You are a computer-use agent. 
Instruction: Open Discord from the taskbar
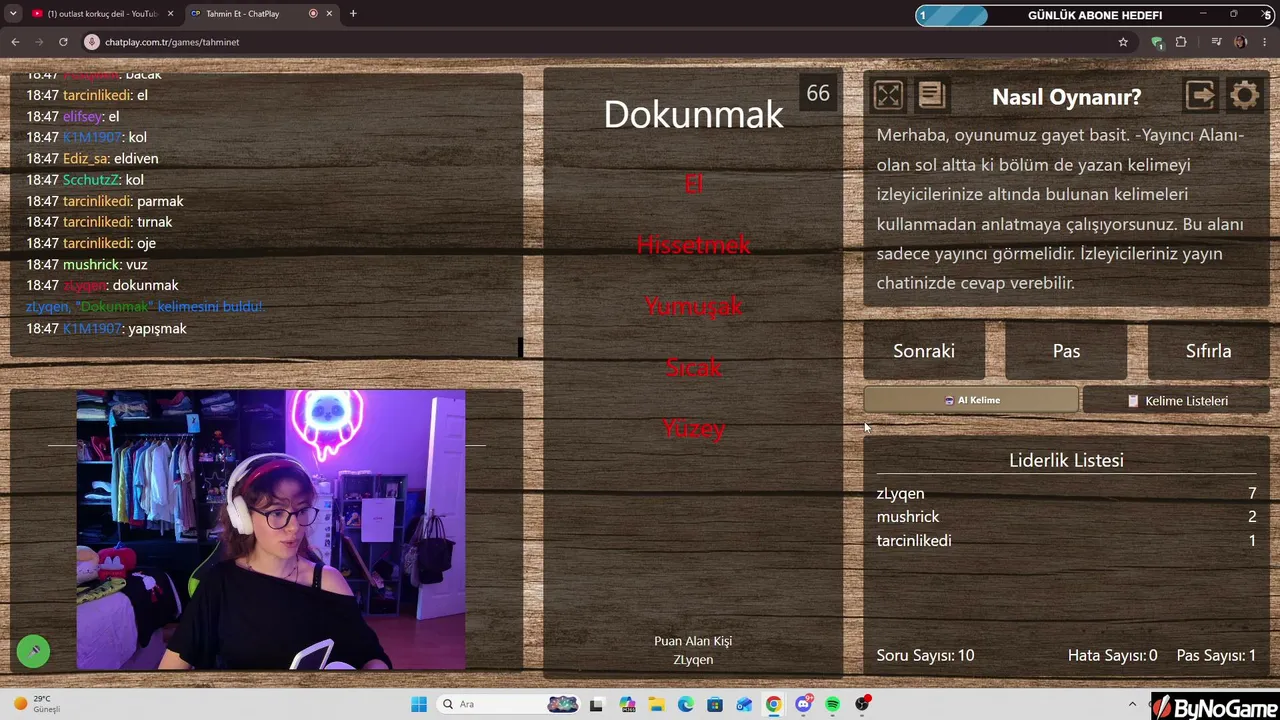click(x=803, y=704)
